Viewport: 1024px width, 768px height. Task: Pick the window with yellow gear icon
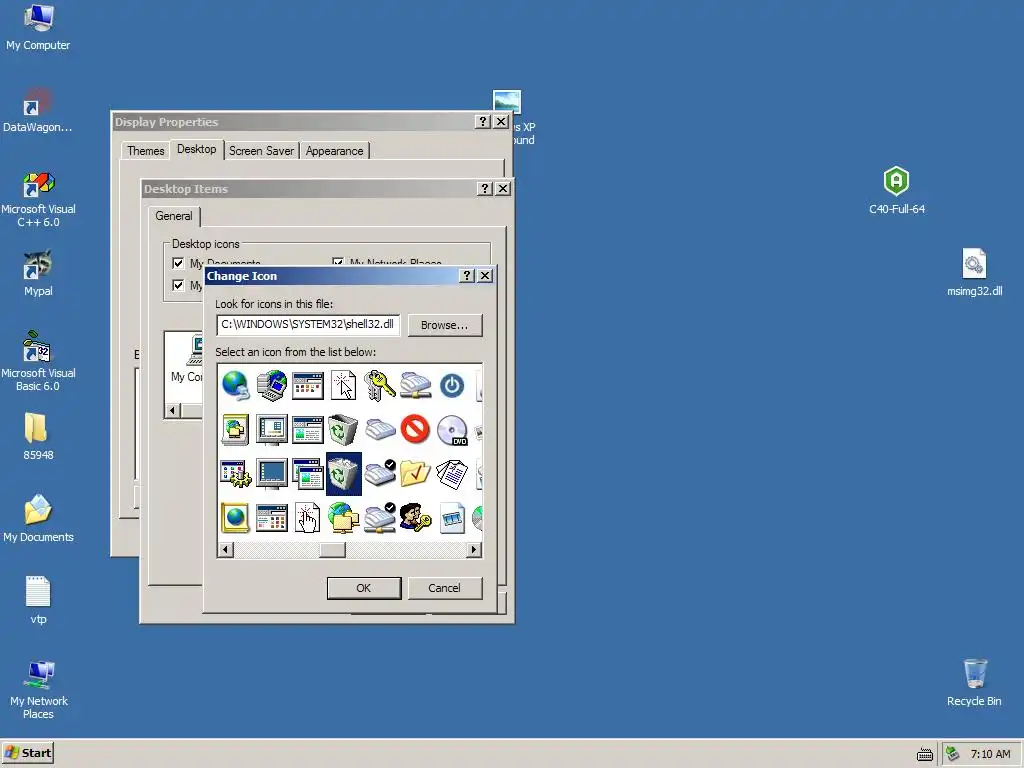pos(235,474)
